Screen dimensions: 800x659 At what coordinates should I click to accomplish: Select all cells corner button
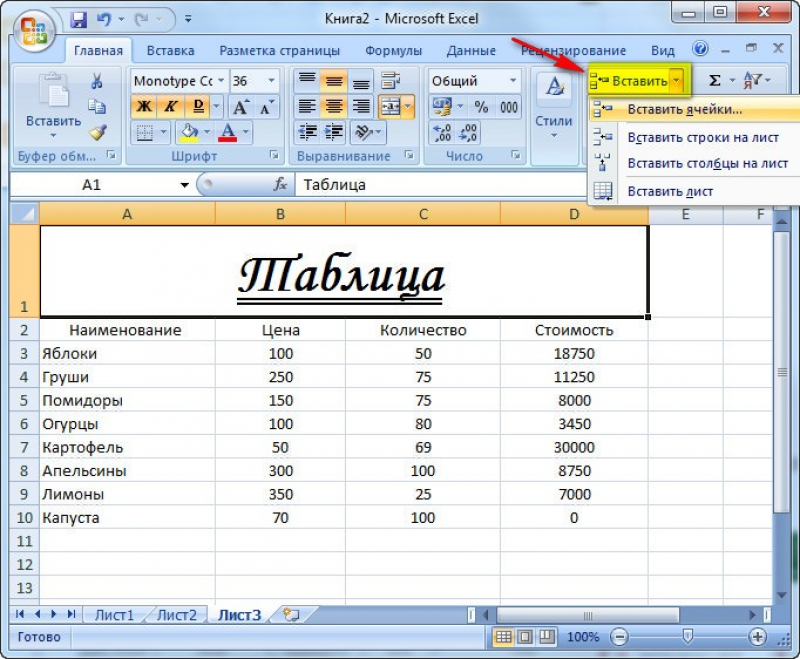click(x=24, y=213)
